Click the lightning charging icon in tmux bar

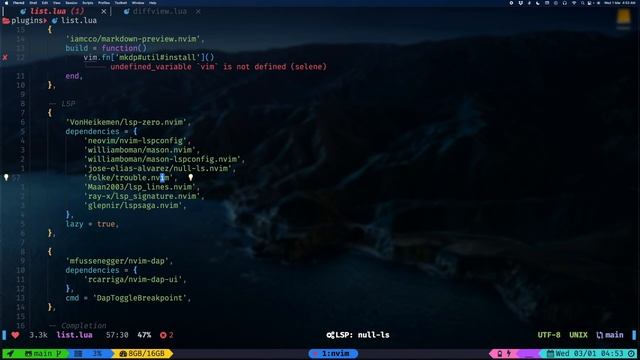509,353
